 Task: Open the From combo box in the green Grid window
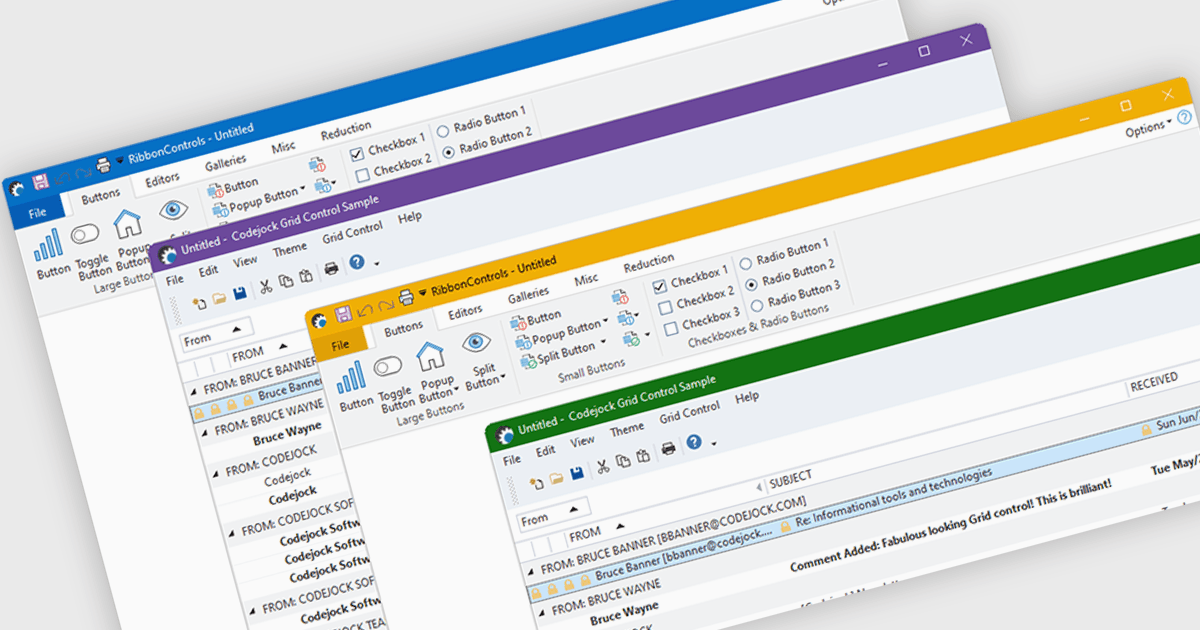coord(553,515)
